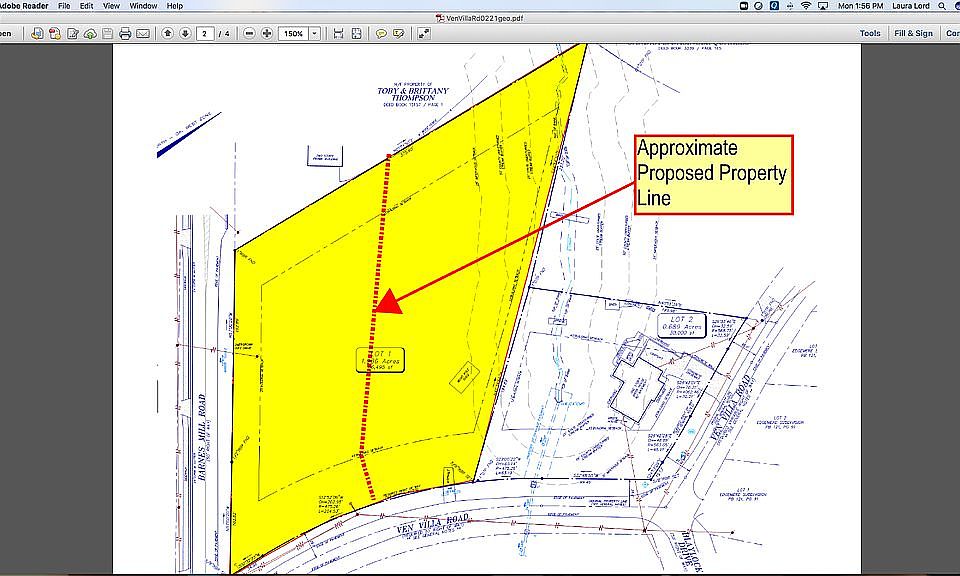Click the total page count '/ 4' text
960x576 pixels.
(x=224, y=34)
